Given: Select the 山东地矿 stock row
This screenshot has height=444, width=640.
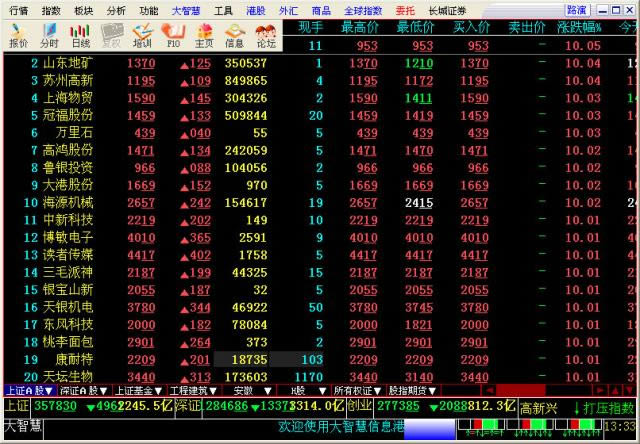Looking at the screenshot, I should click(320, 63).
